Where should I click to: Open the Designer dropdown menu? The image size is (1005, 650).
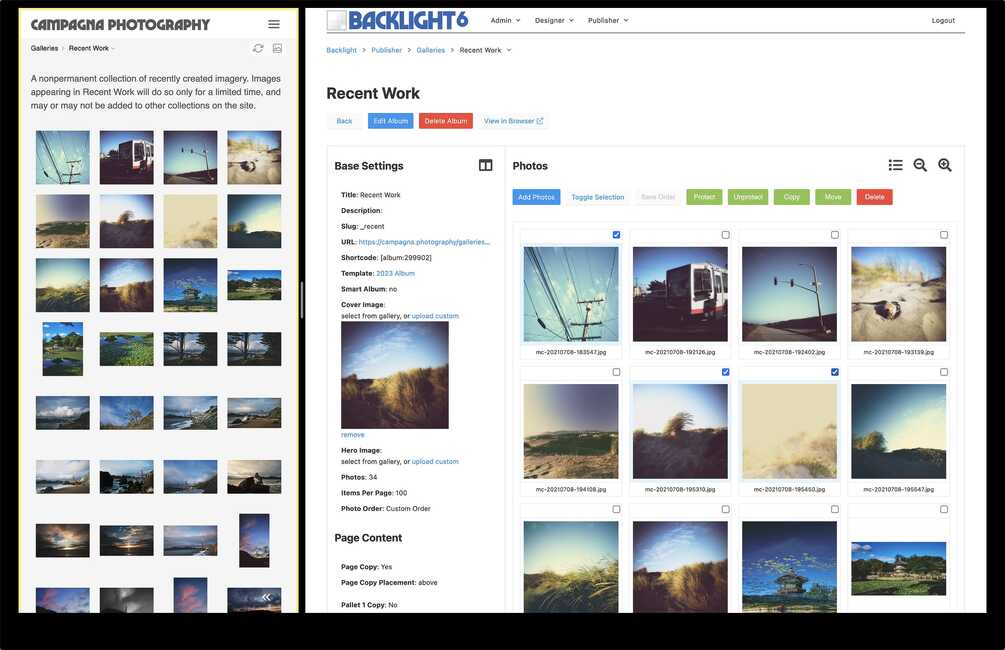(x=554, y=21)
